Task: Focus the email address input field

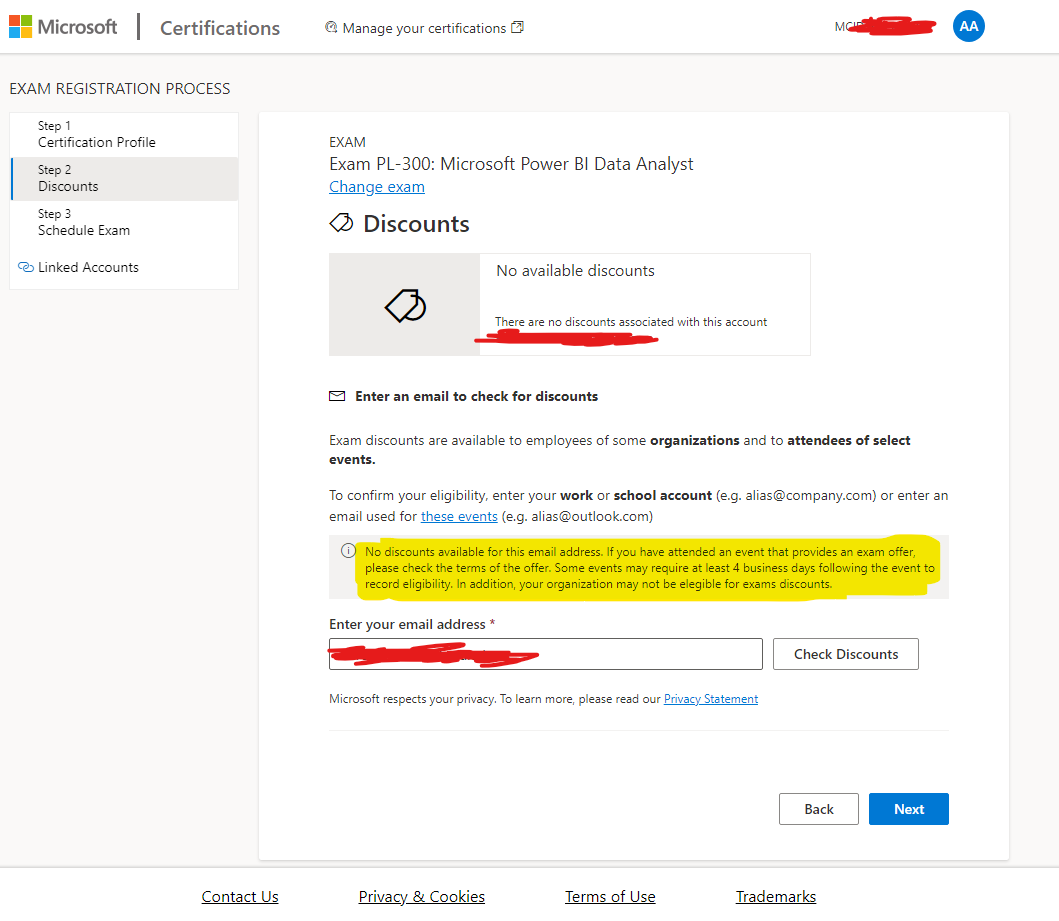Action: click(x=546, y=654)
